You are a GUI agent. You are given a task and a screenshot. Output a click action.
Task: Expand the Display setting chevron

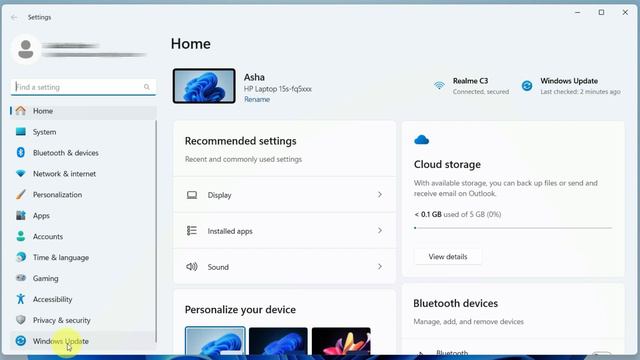tap(380, 195)
